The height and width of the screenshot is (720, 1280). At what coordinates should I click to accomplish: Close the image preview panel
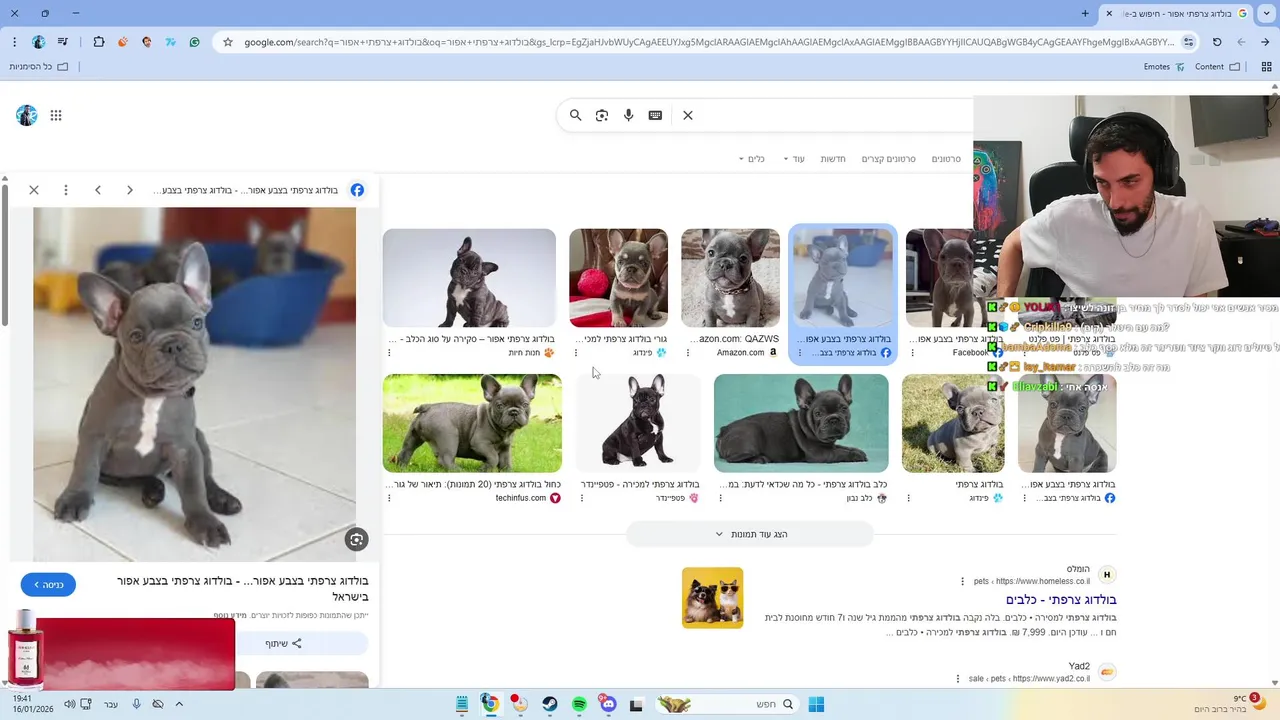pos(34,190)
